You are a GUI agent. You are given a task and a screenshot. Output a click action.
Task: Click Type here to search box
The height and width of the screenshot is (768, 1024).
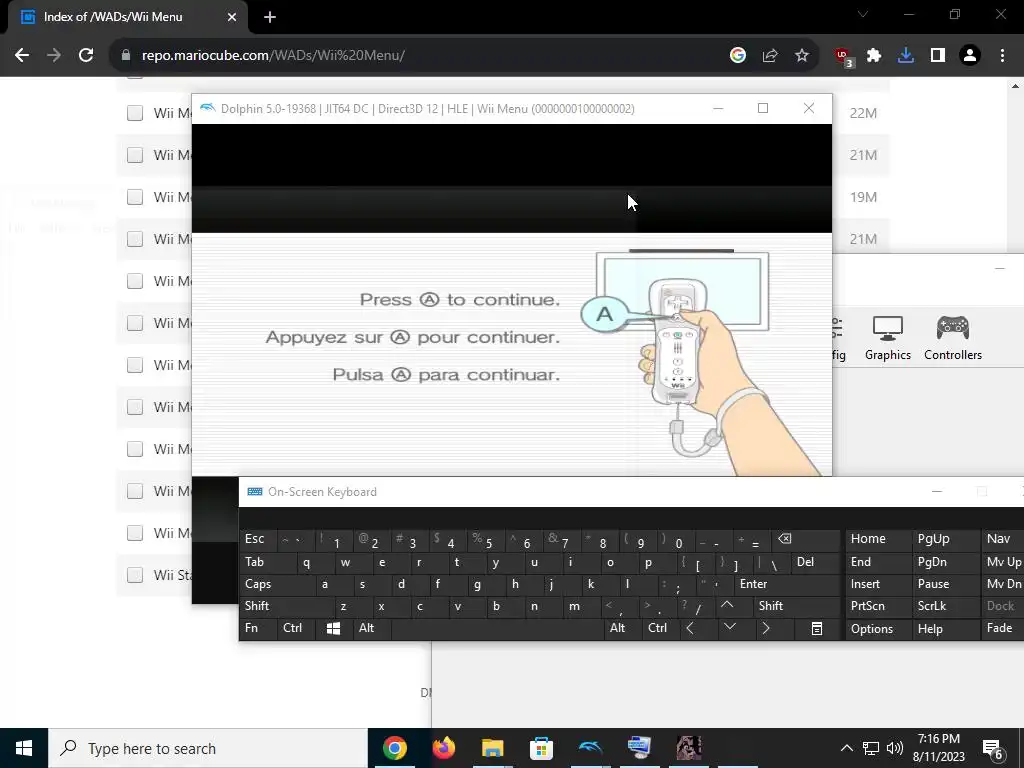208,748
